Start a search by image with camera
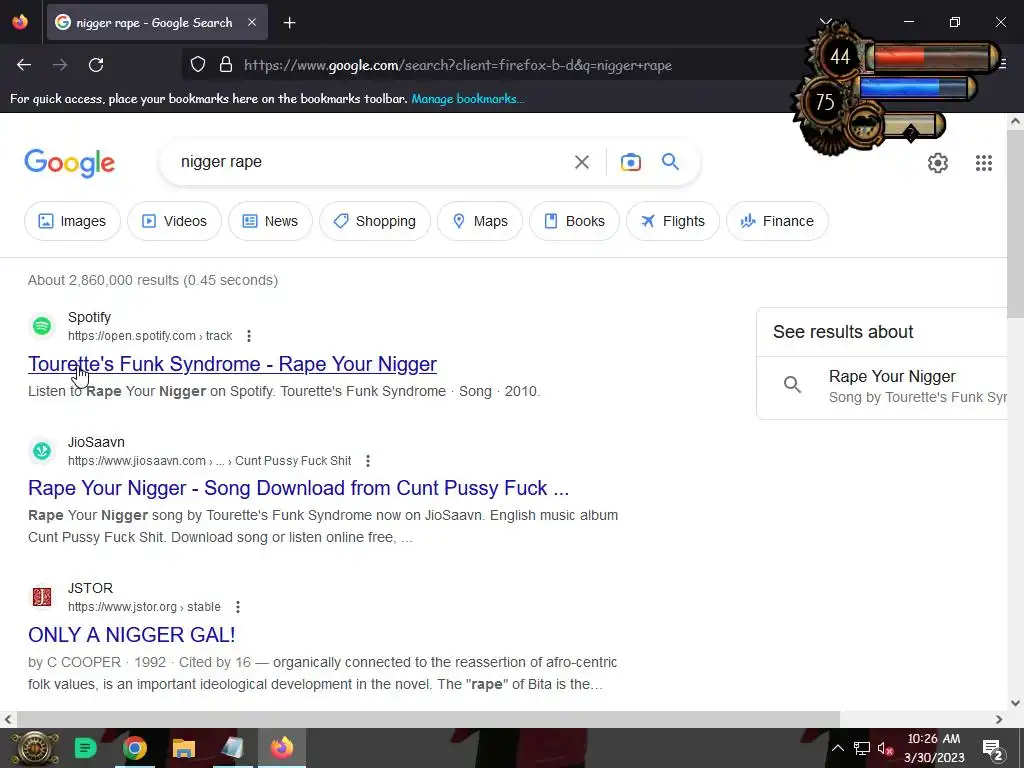The height and width of the screenshot is (768, 1024). 631,162
